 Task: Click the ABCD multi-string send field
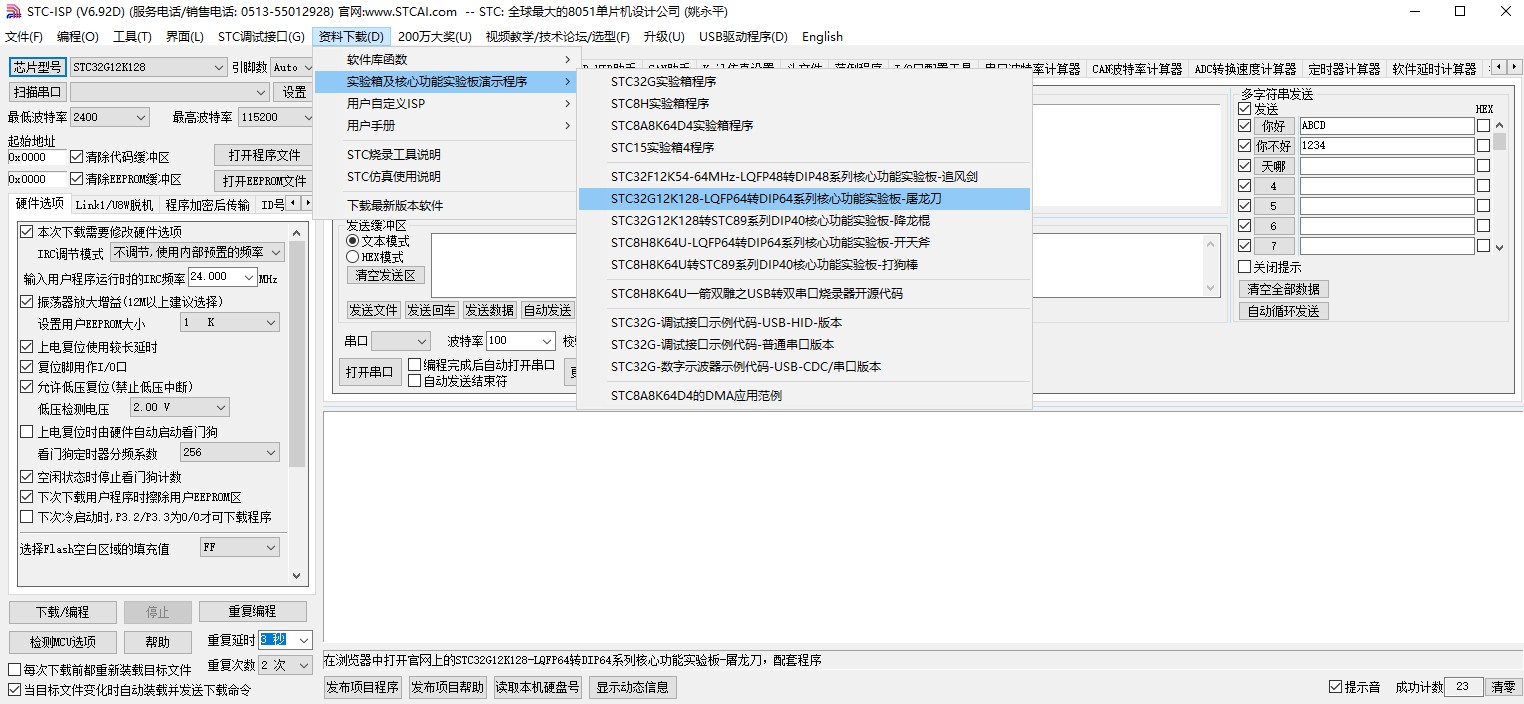[x=1386, y=126]
